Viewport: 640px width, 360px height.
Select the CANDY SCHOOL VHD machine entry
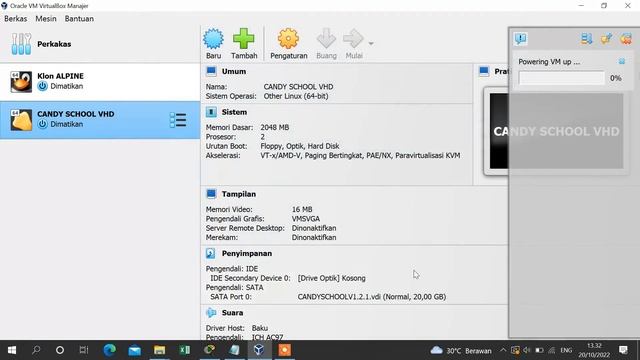[x=100, y=120]
